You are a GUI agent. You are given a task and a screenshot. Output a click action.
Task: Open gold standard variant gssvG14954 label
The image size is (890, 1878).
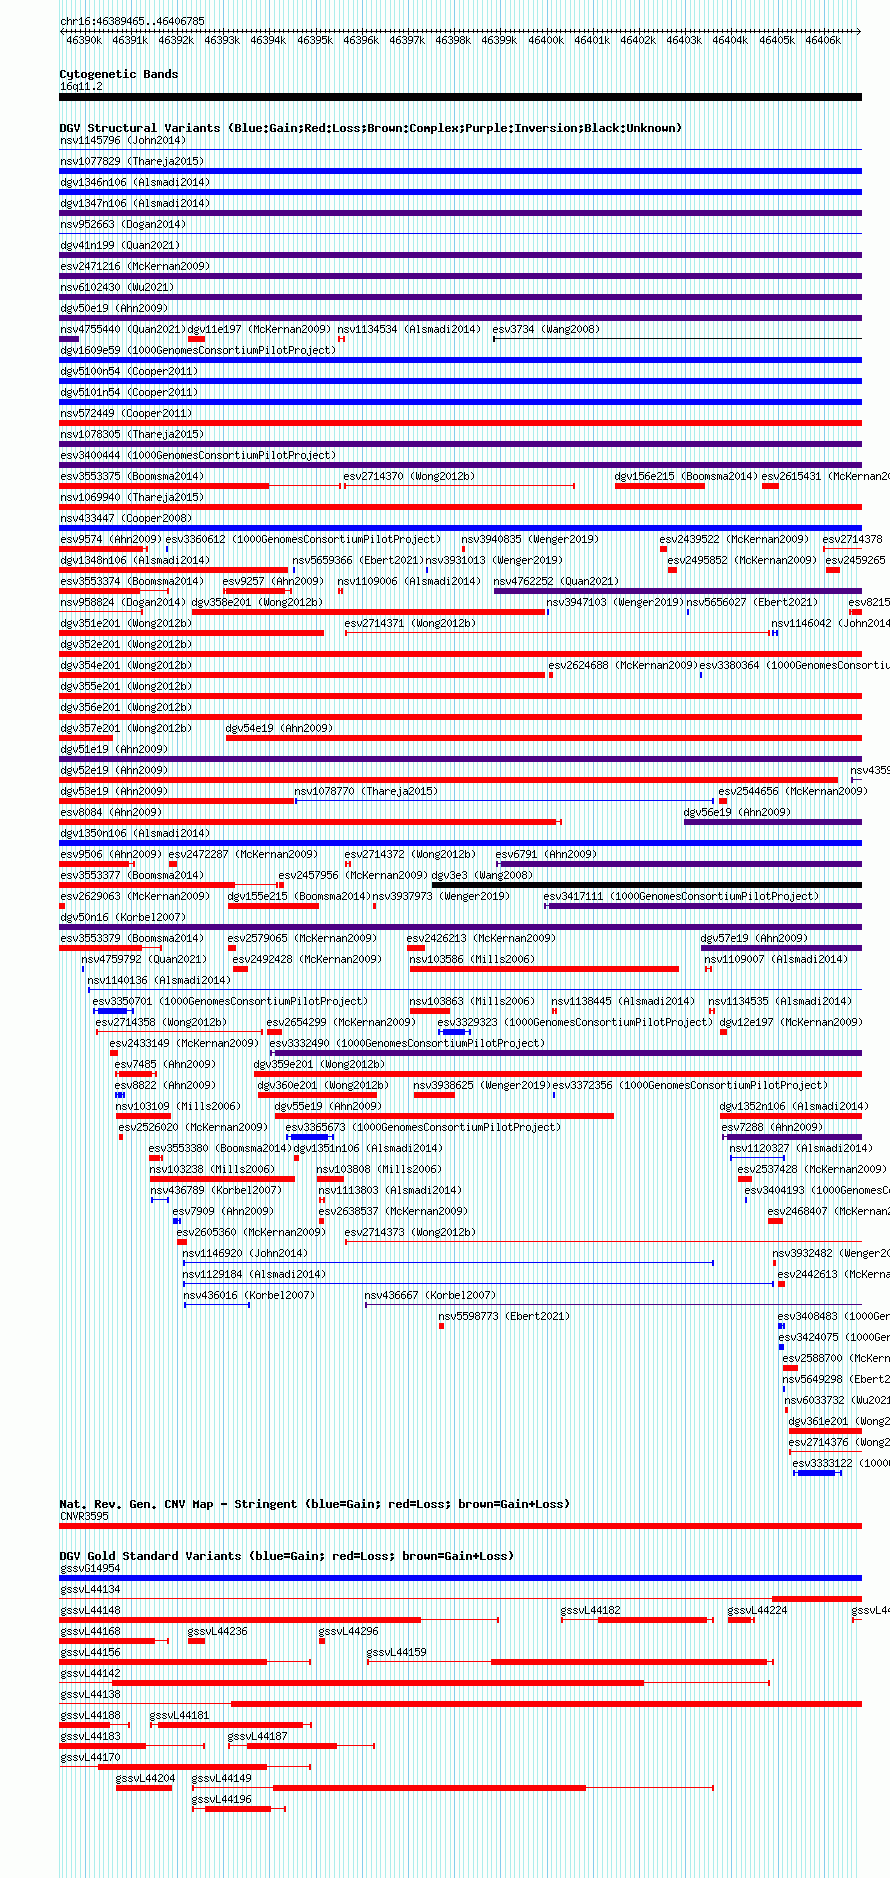[90, 1568]
